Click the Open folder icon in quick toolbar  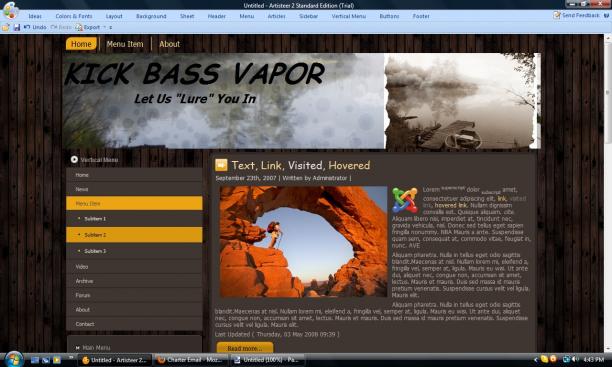[x=5, y=27]
